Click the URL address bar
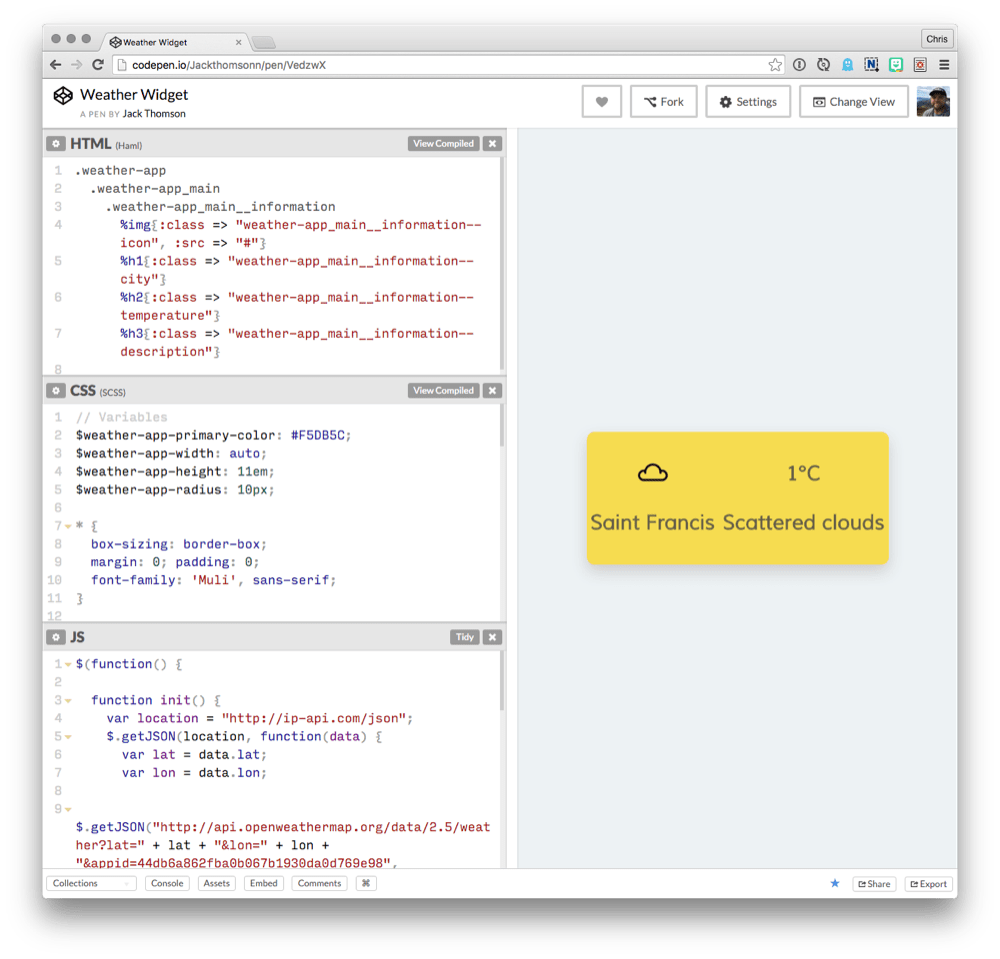Image resolution: width=1000 pixels, height=959 pixels. 400,64
